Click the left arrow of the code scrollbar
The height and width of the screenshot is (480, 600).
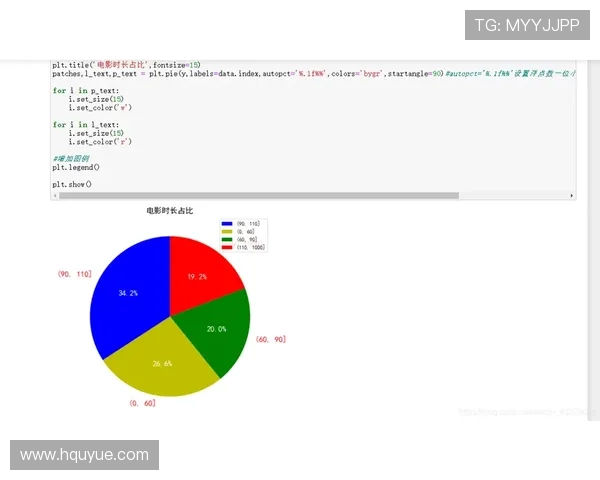click(x=56, y=196)
